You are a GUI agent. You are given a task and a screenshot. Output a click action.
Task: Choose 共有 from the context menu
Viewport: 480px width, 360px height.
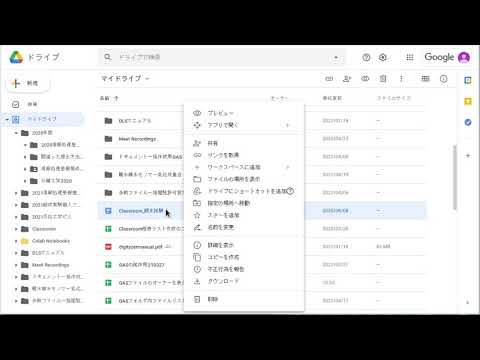point(244,143)
